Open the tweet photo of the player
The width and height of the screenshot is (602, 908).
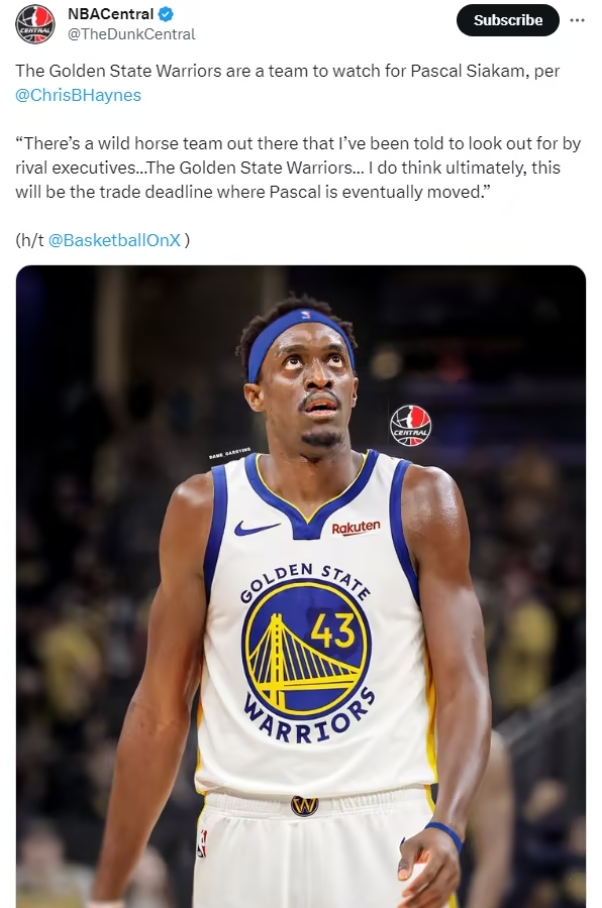click(x=300, y=586)
